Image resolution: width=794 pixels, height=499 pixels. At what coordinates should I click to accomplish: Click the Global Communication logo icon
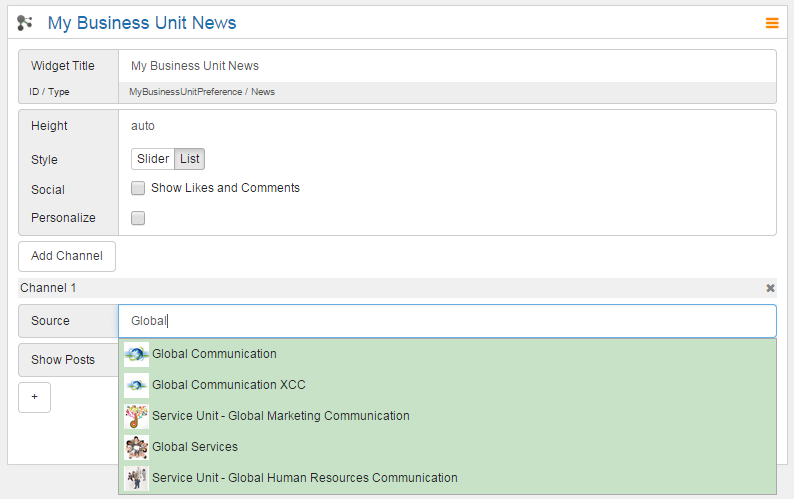136,354
